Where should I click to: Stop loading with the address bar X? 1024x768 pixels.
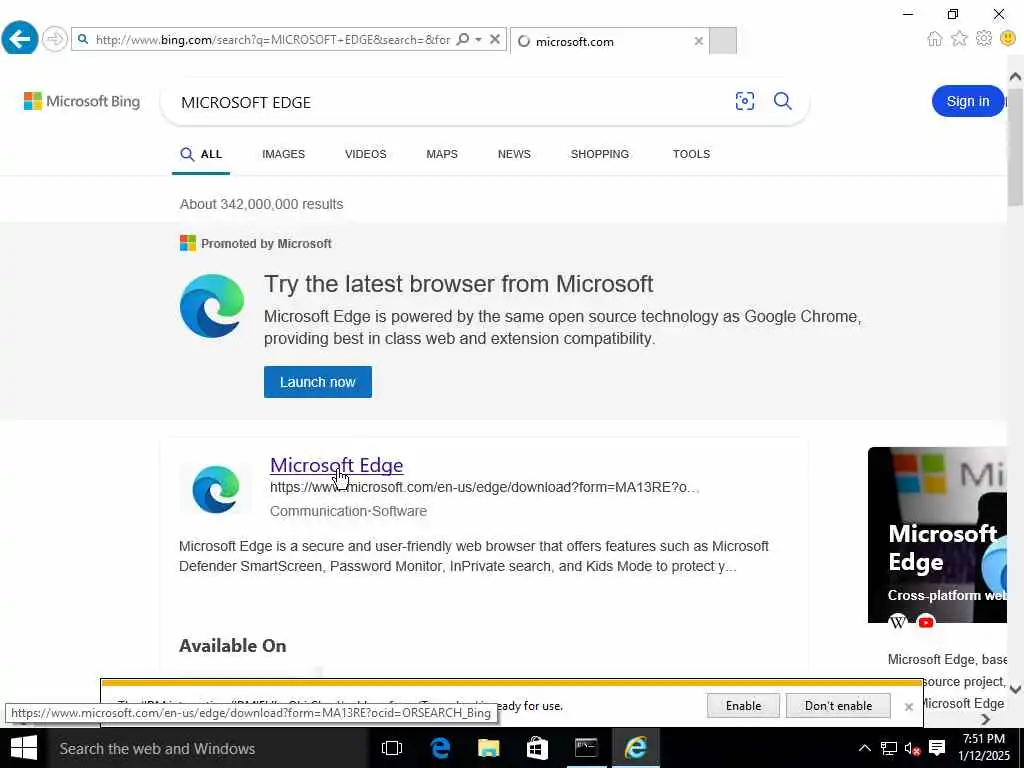tap(495, 40)
